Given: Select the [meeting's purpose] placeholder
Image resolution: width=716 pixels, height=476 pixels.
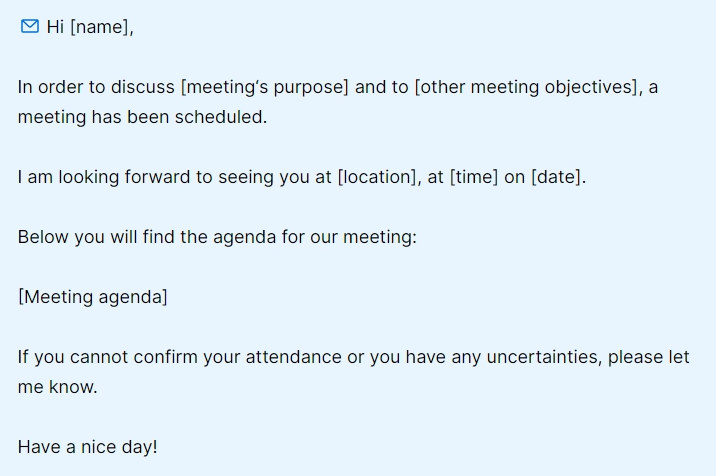Looking at the screenshot, I should [x=264, y=87].
